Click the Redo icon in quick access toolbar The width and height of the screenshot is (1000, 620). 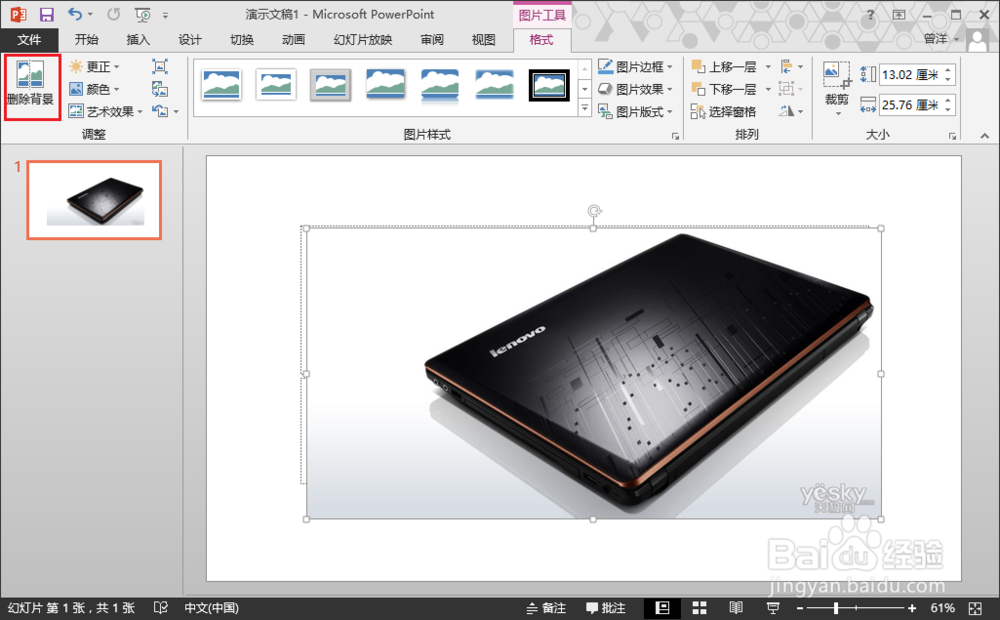point(114,14)
